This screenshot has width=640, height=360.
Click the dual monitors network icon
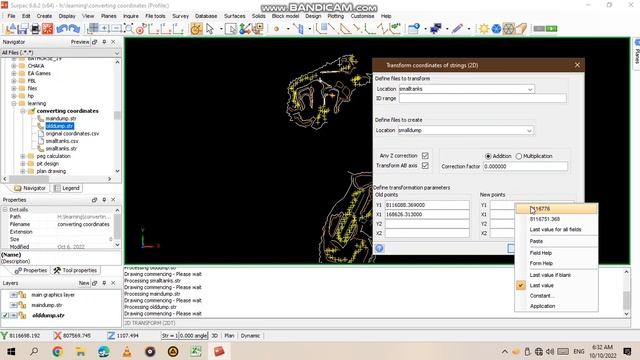[x=436, y=29]
